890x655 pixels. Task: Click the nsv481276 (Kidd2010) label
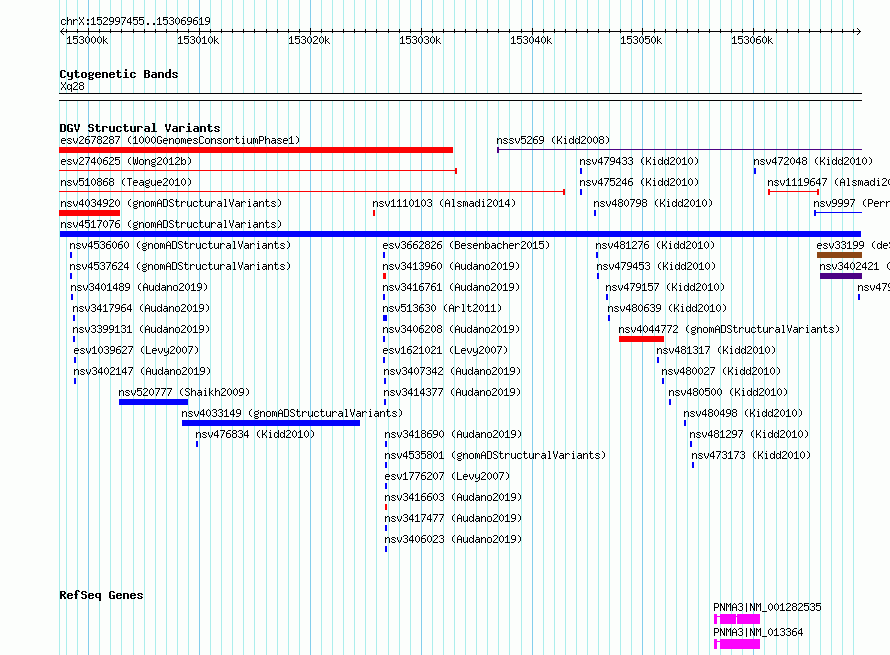[x=655, y=245]
